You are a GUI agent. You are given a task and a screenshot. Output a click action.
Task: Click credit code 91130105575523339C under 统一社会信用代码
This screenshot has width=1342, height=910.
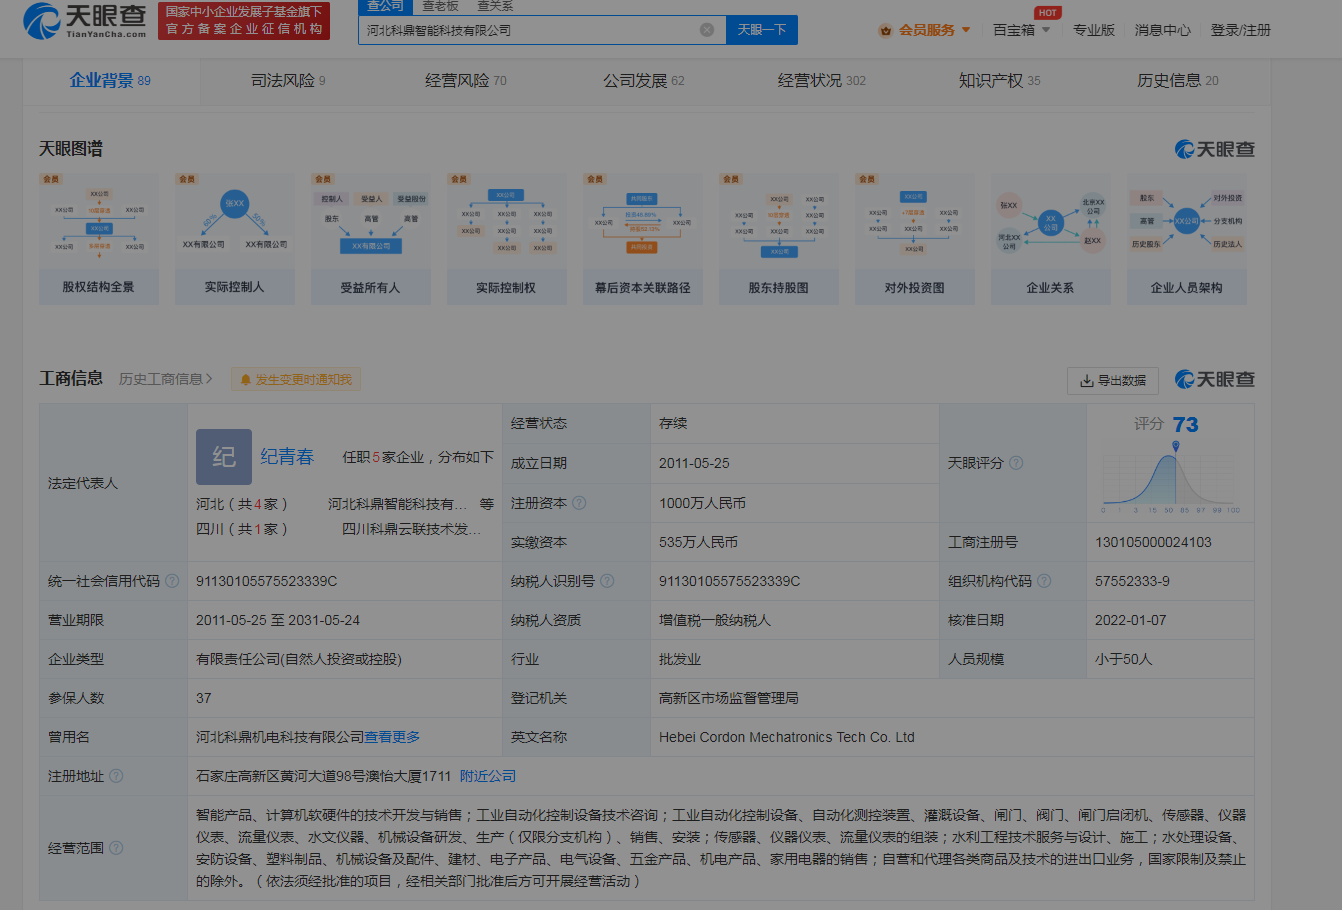point(267,581)
